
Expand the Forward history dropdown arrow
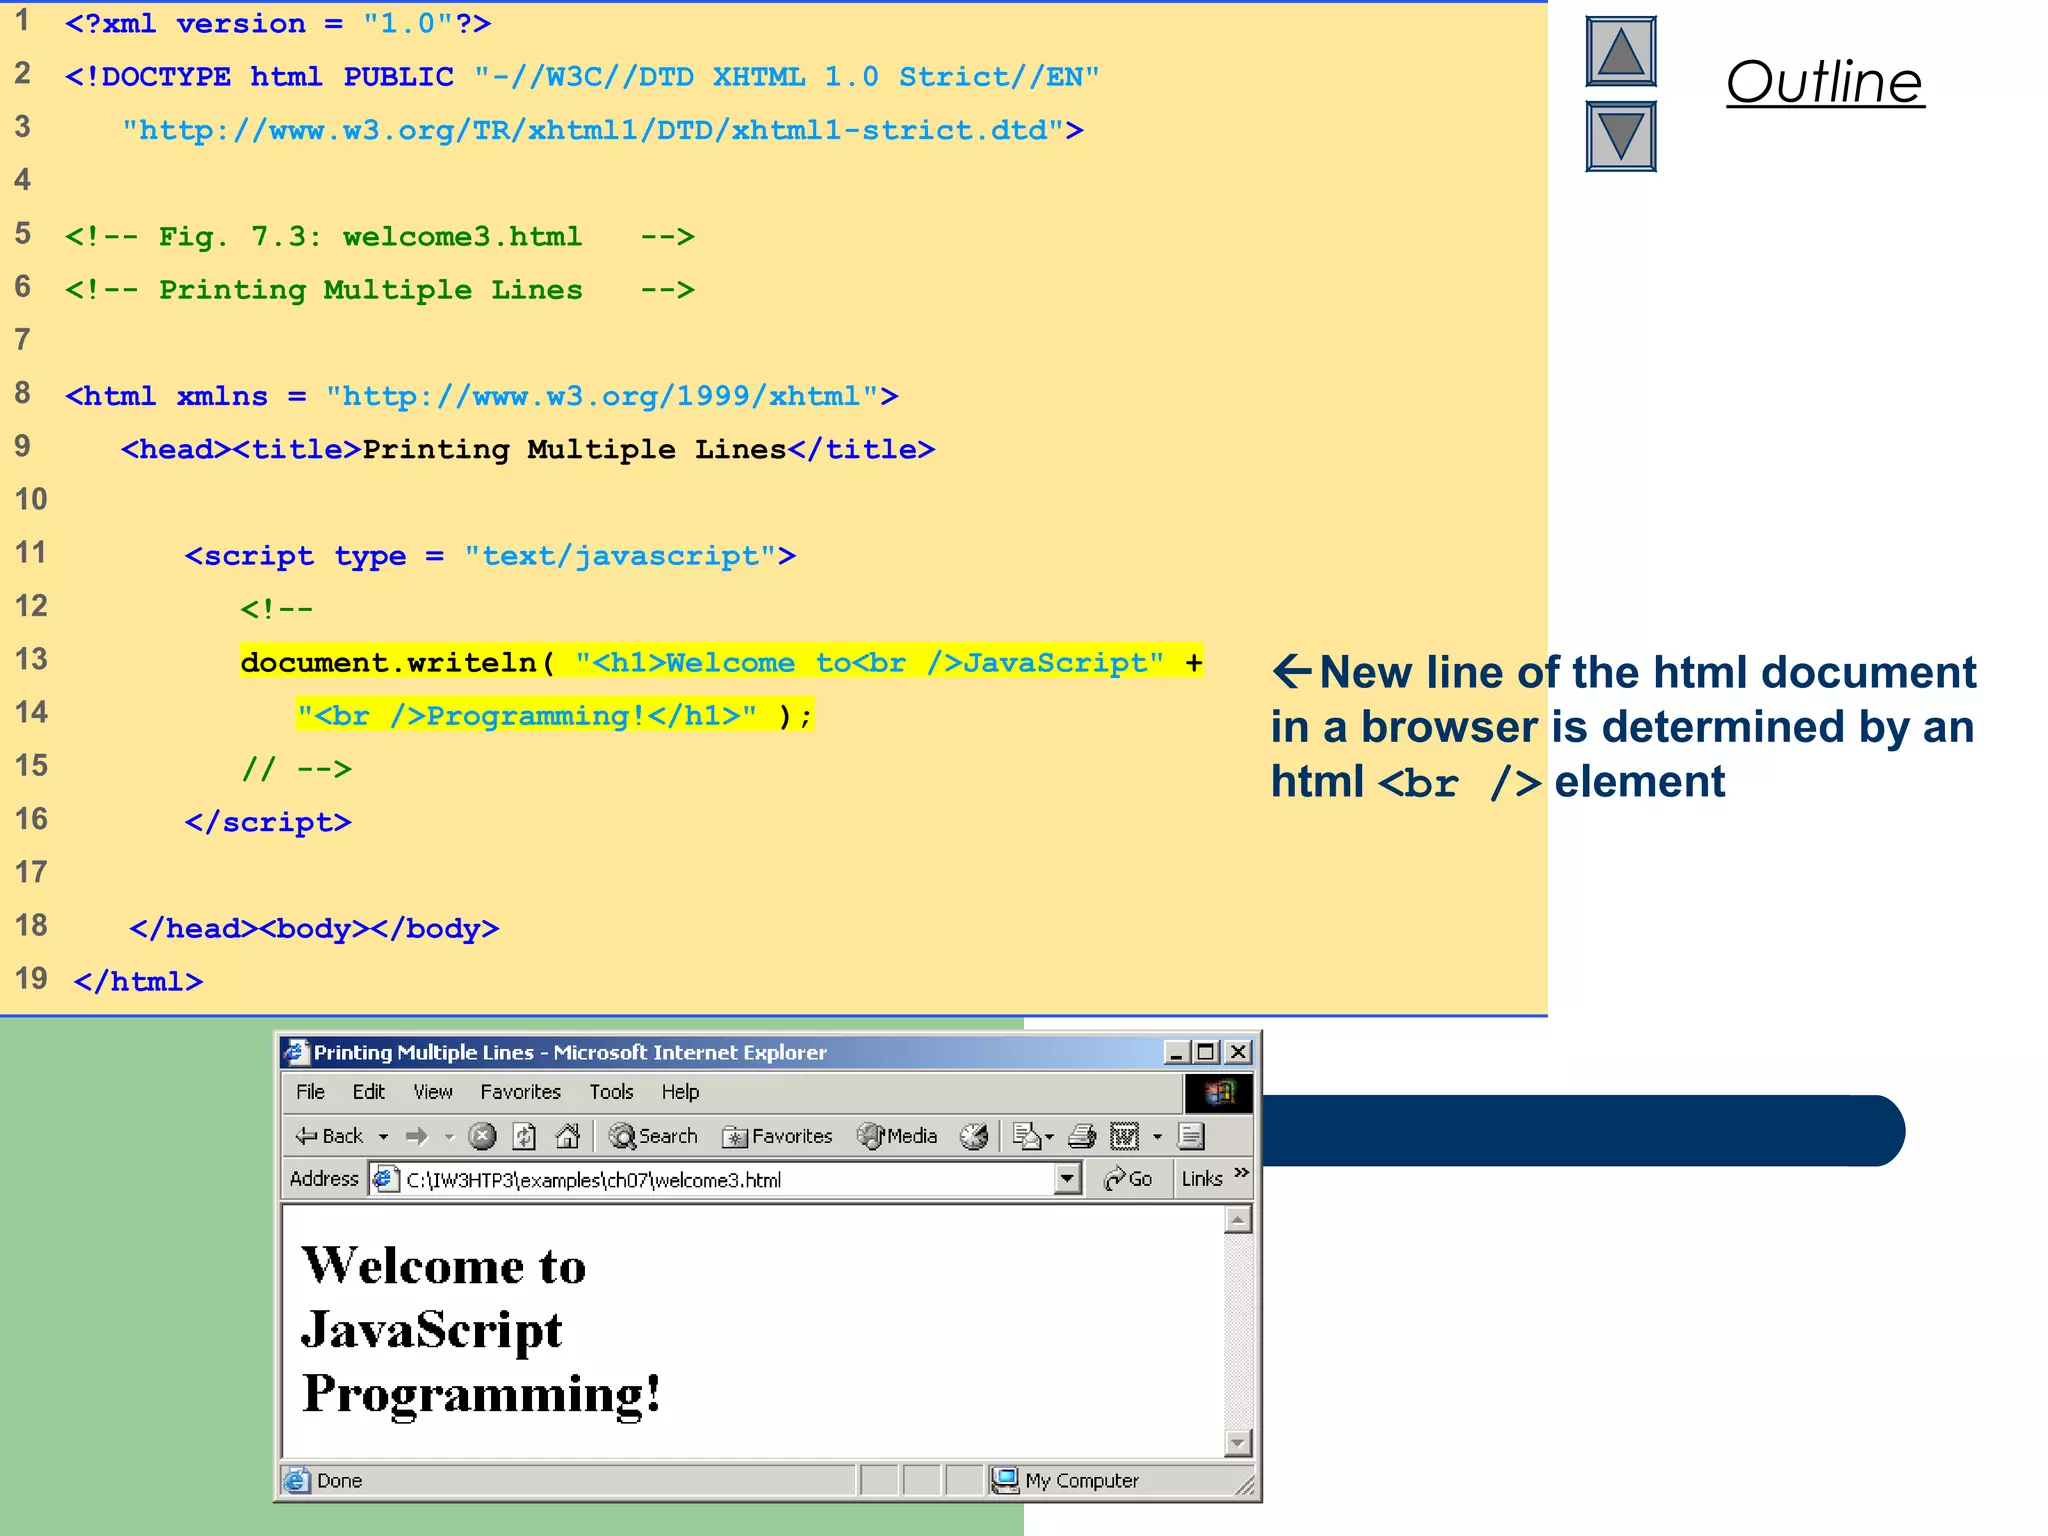[x=449, y=1137]
